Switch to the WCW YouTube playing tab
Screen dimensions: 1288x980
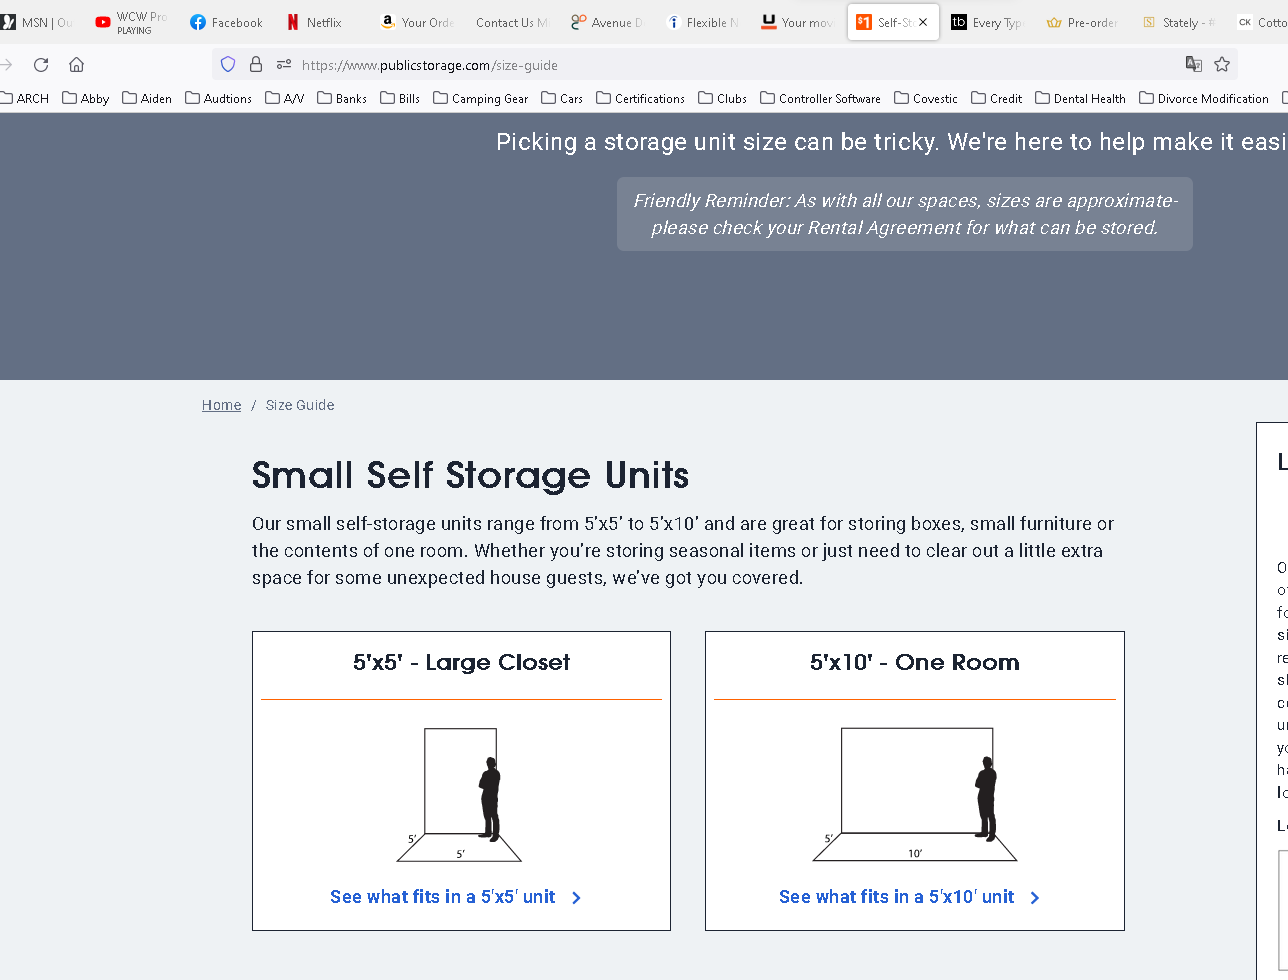(132, 22)
